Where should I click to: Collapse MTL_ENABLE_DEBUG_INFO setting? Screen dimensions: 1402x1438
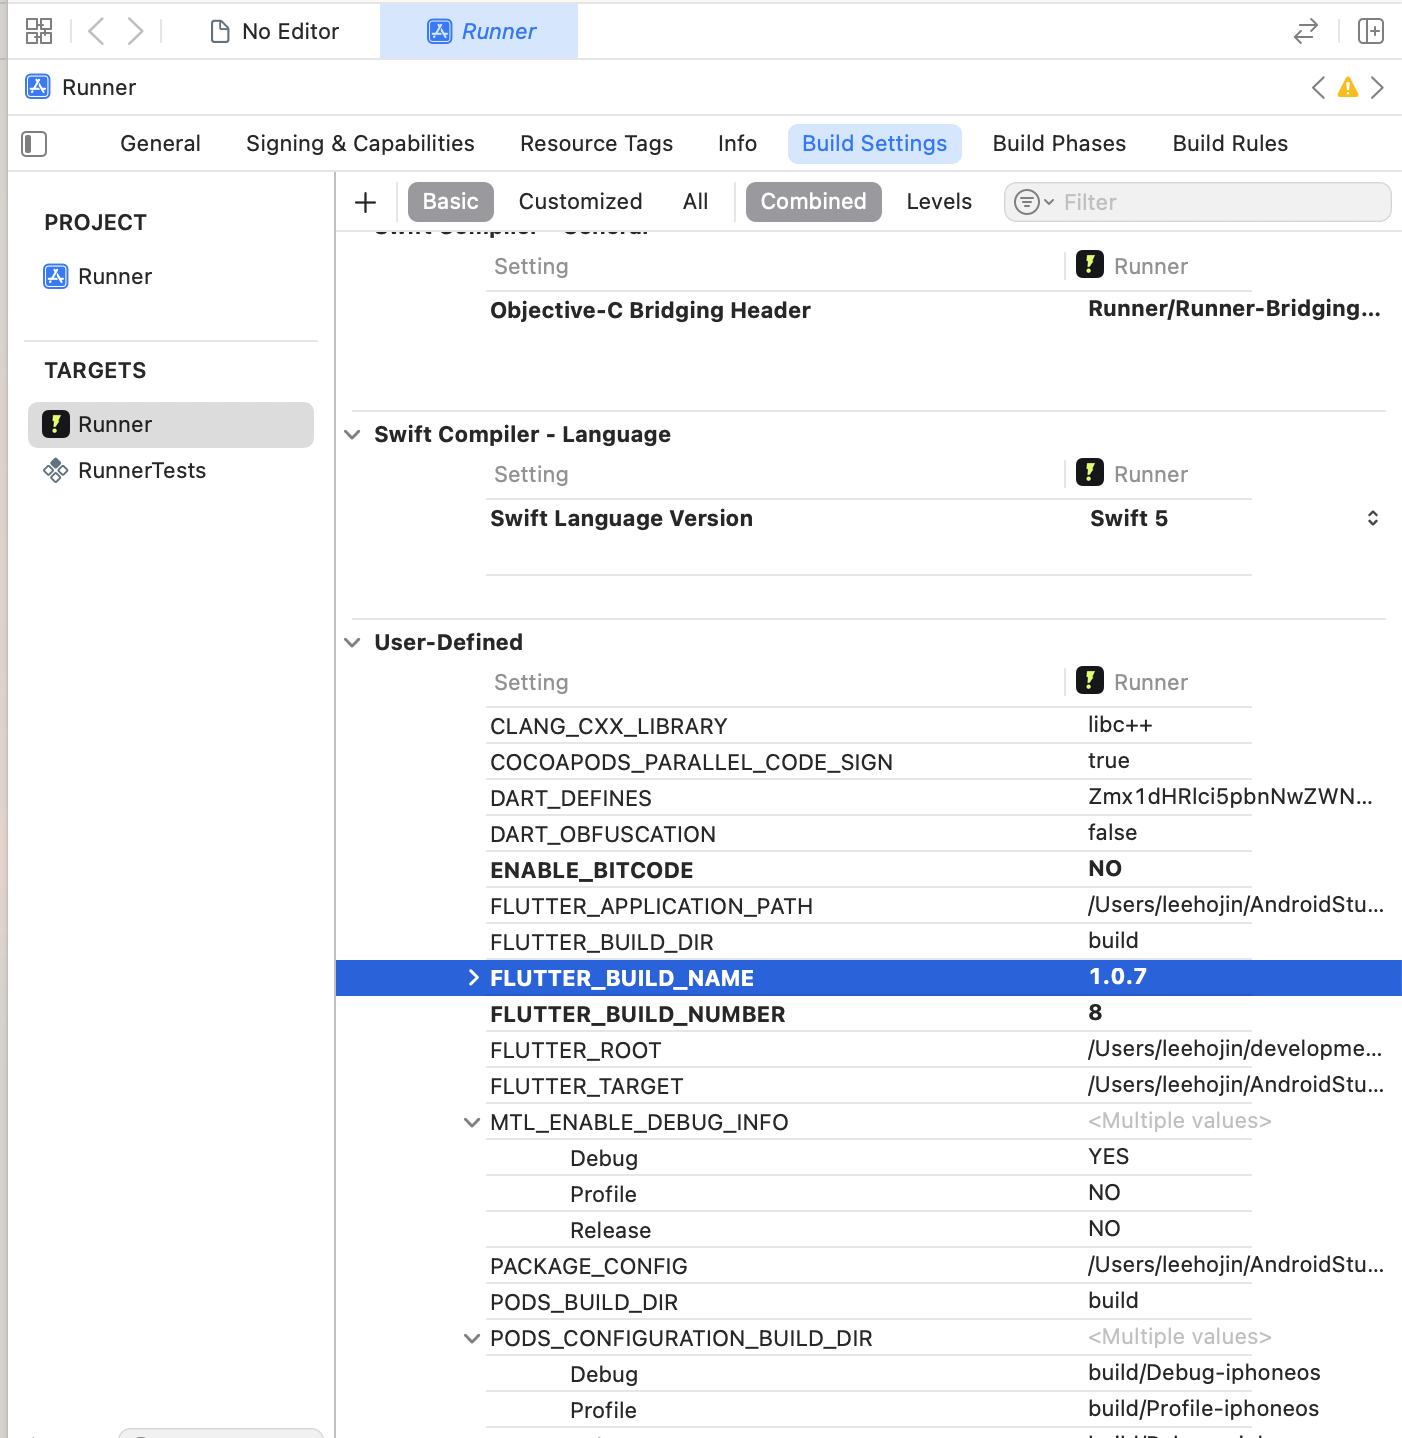pos(472,1123)
